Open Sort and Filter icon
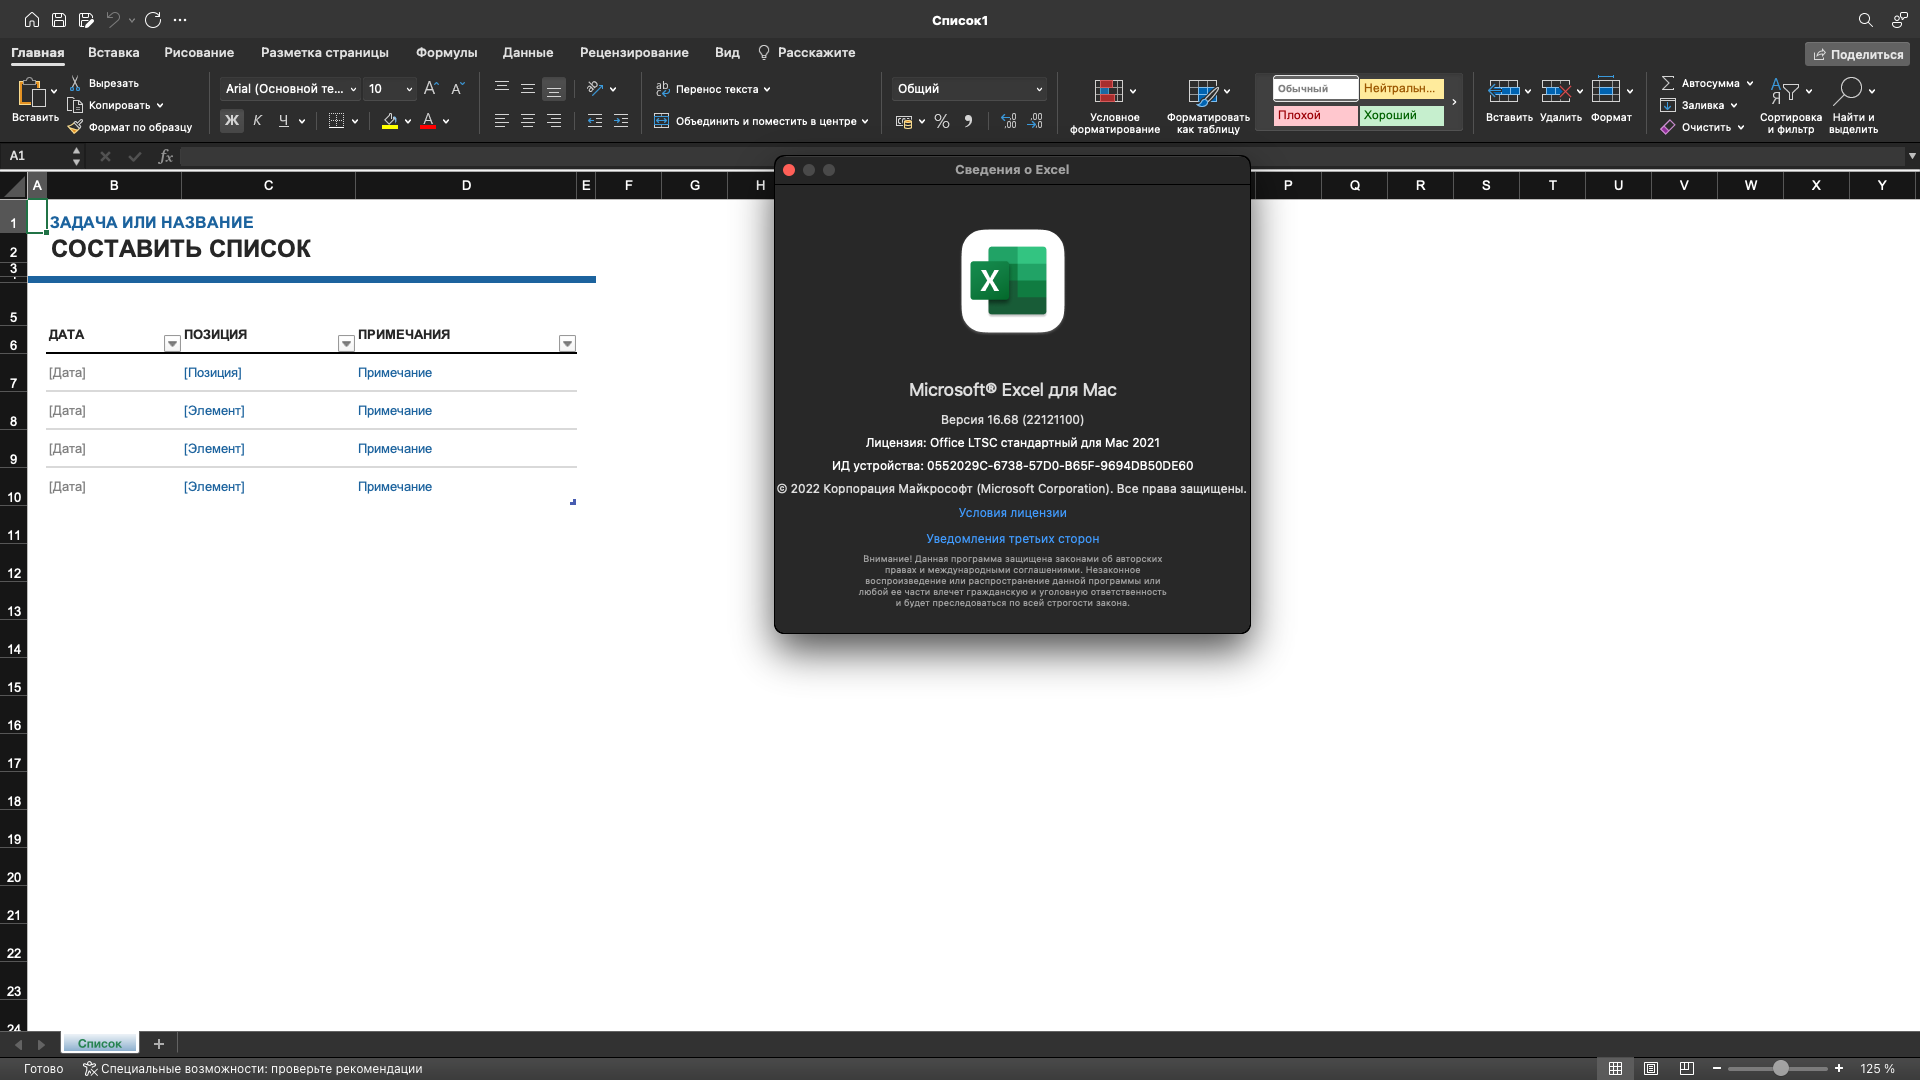1920x1080 pixels. (1785, 92)
